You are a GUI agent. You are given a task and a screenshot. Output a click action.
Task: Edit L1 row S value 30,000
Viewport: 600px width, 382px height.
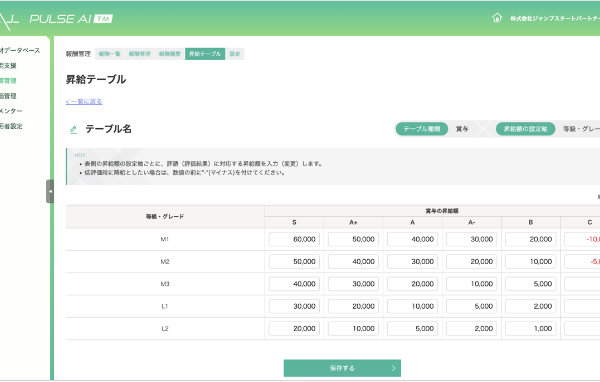[294, 306]
